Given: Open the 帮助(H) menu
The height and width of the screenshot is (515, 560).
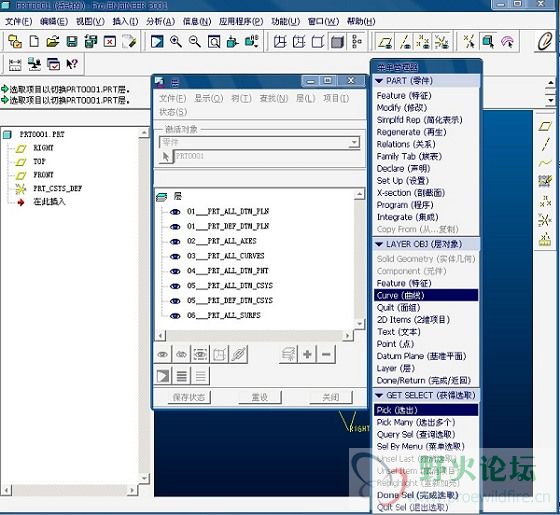Looking at the screenshot, I should click(361, 21).
